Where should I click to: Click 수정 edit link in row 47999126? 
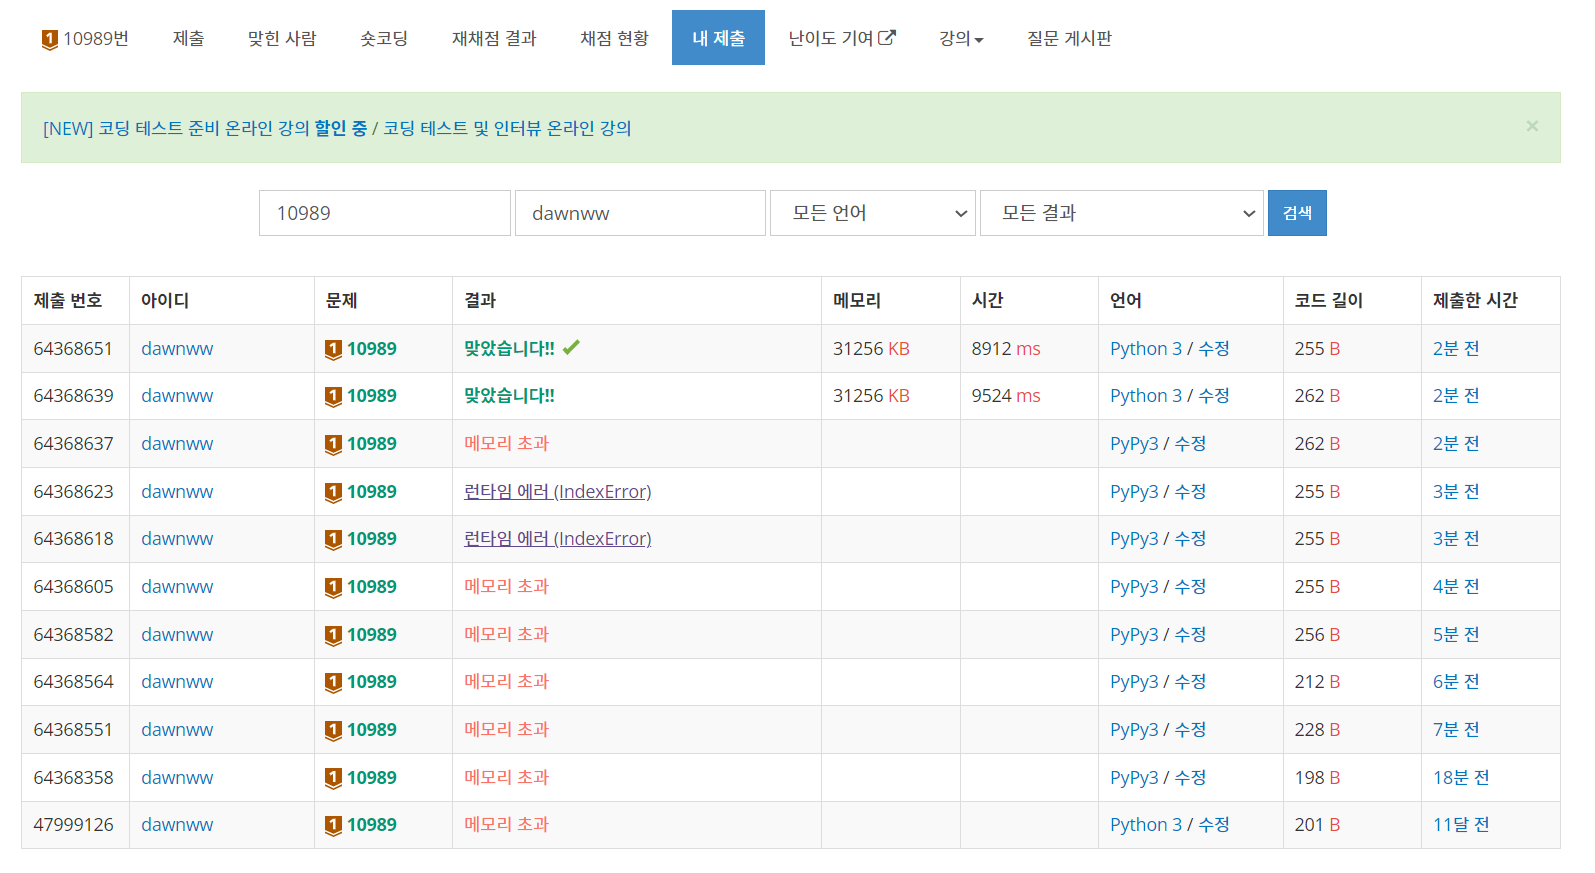coord(1214,825)
